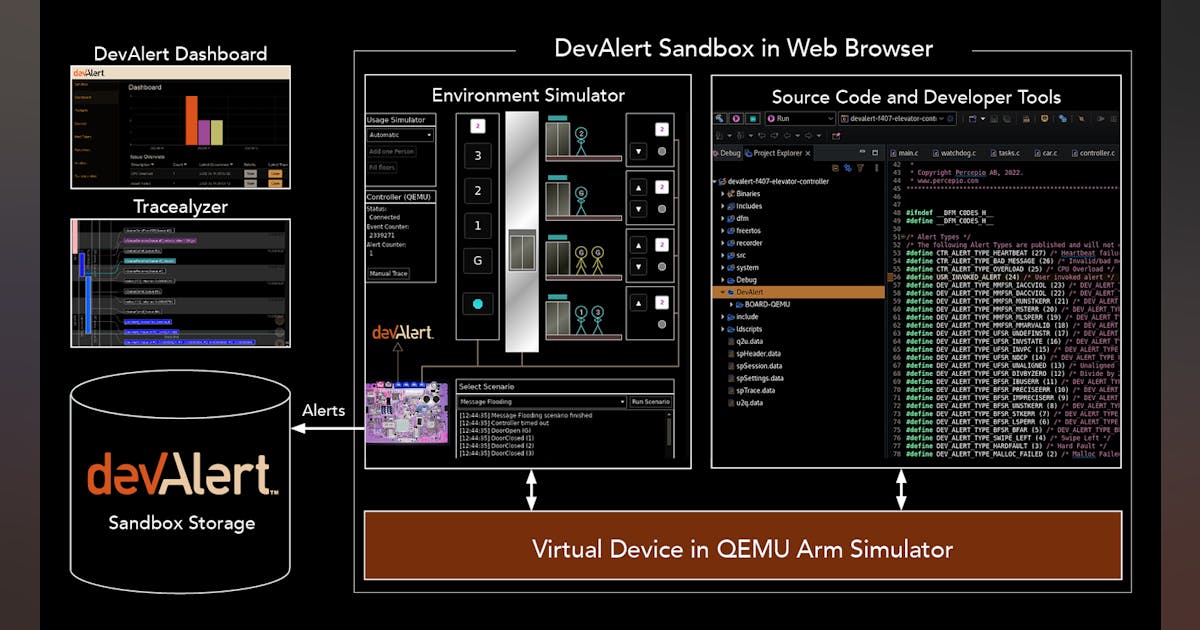Open the main.c editor tab

pos(904,153)
